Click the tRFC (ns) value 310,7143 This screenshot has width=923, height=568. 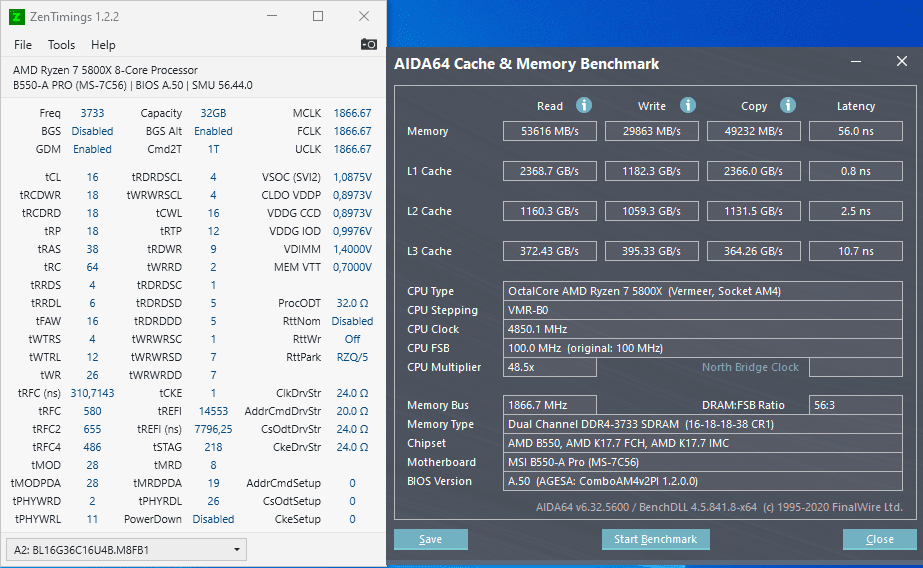point(92,393)
